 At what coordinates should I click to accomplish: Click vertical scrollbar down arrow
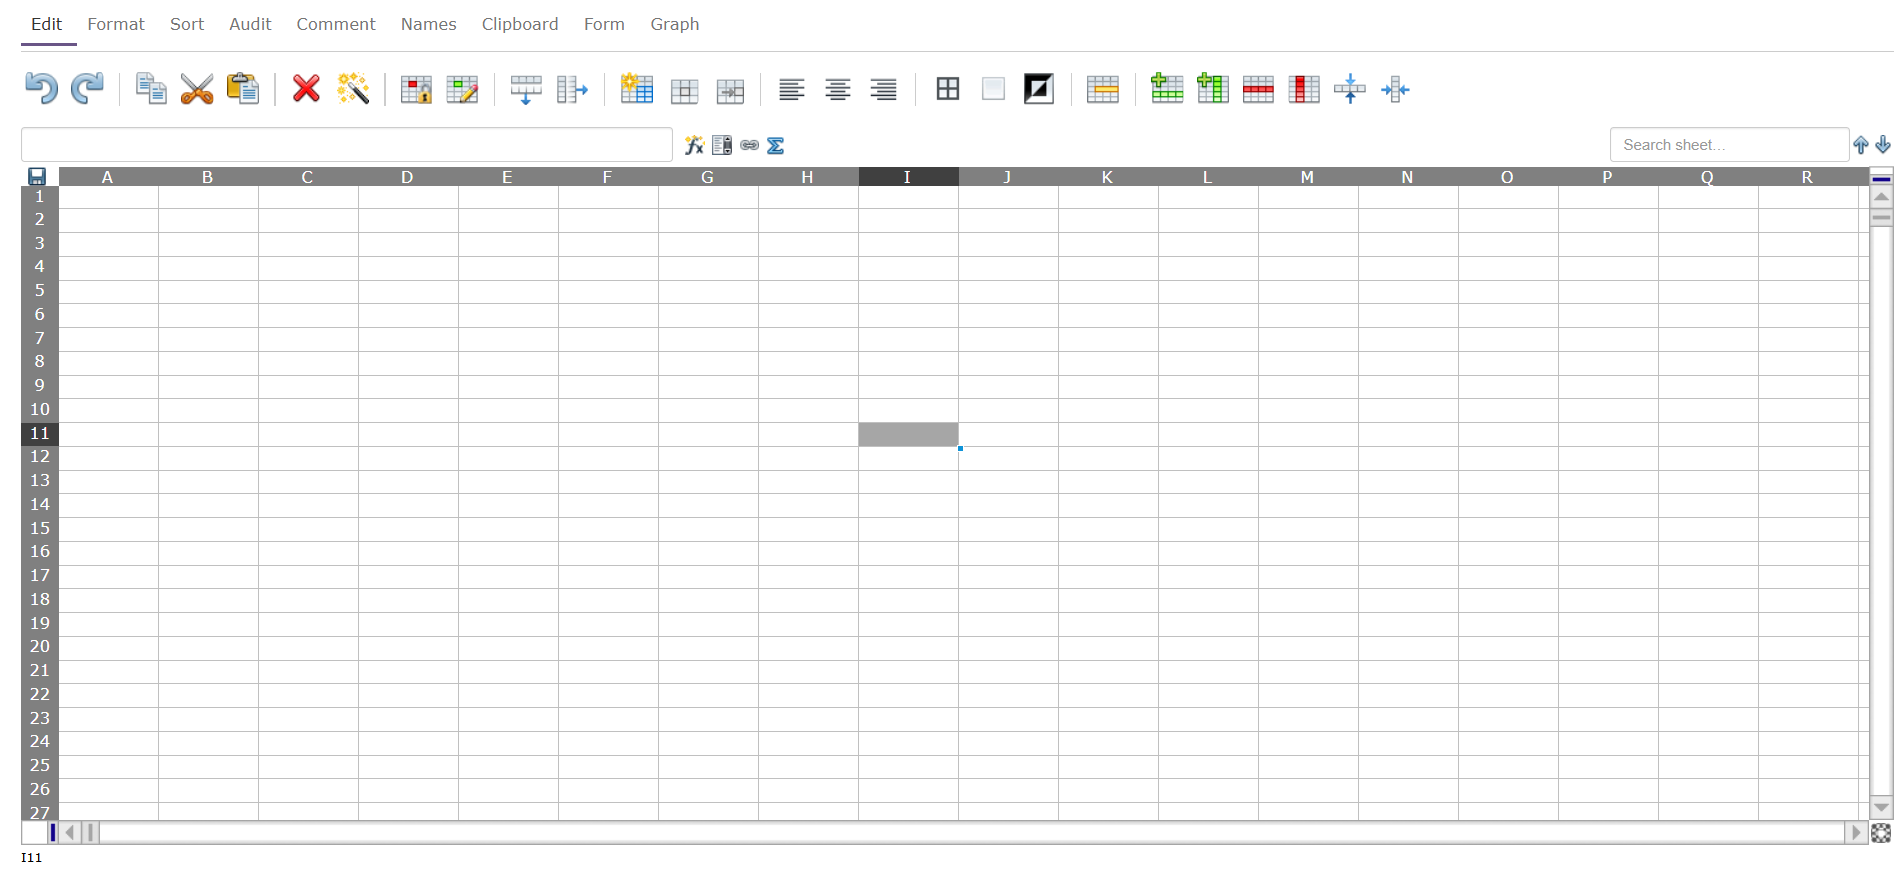point(1881,807)
